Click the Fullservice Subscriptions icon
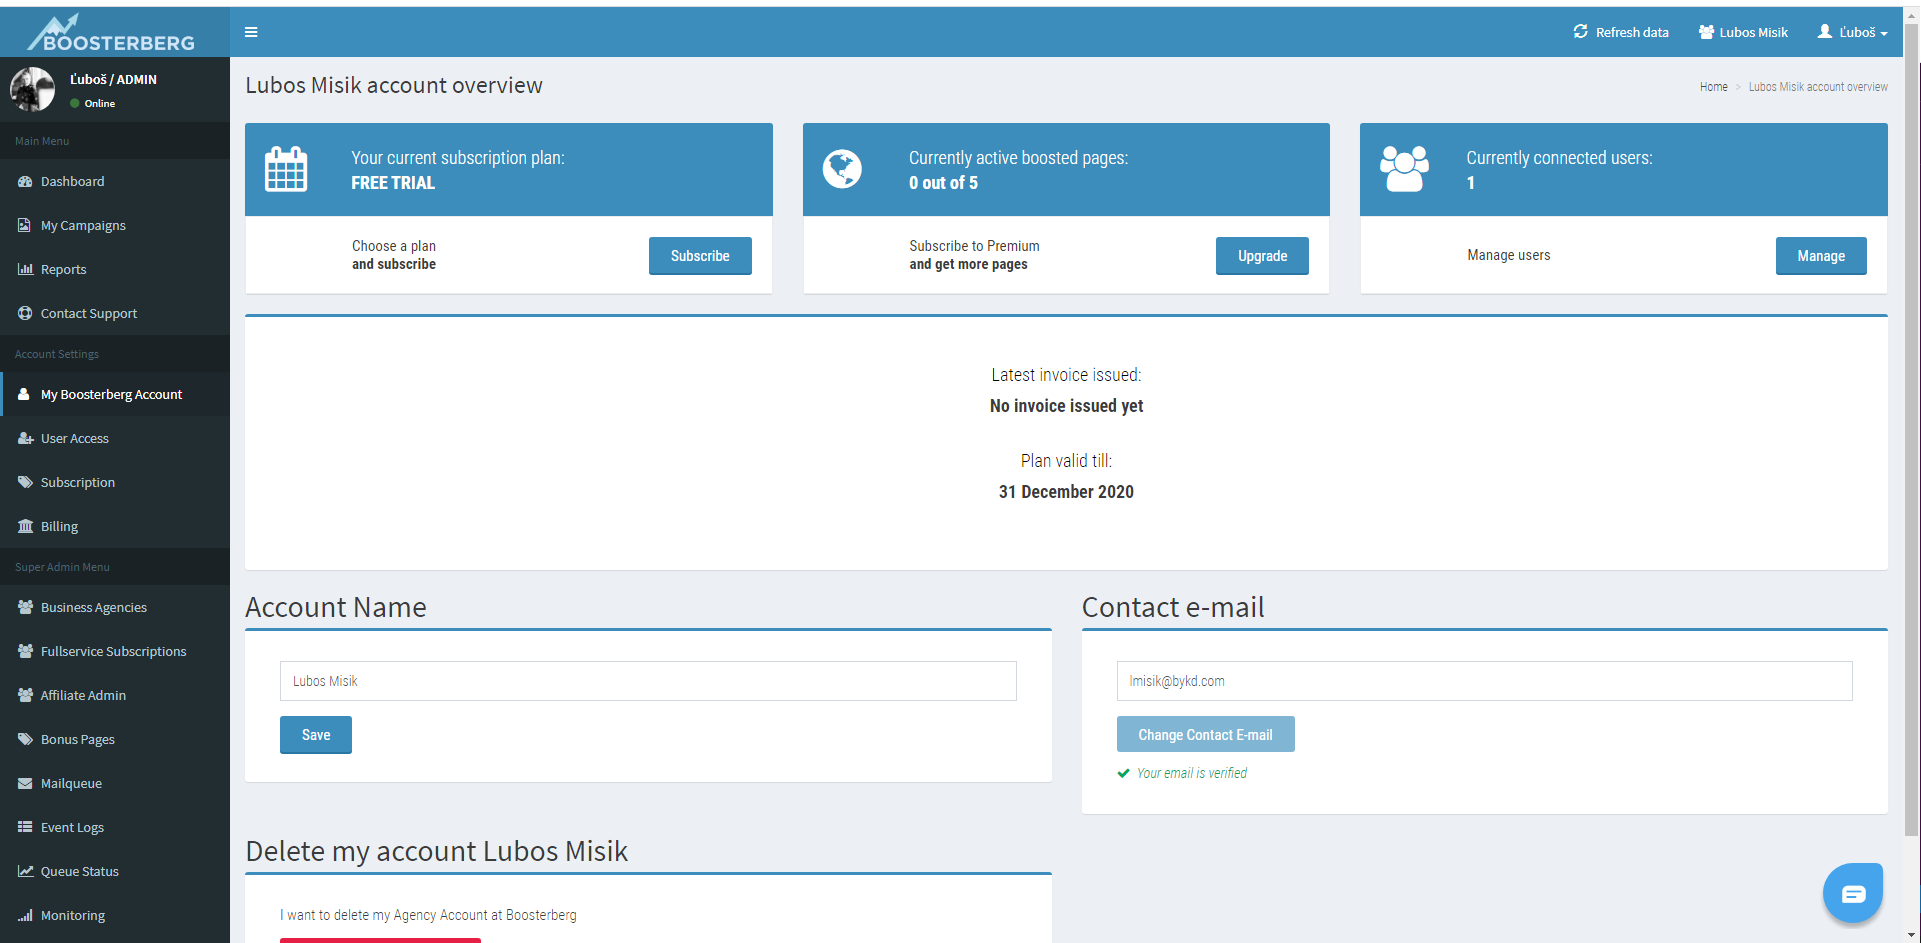Viewport: 1921px width, 943px height. (x=25, y=651)
